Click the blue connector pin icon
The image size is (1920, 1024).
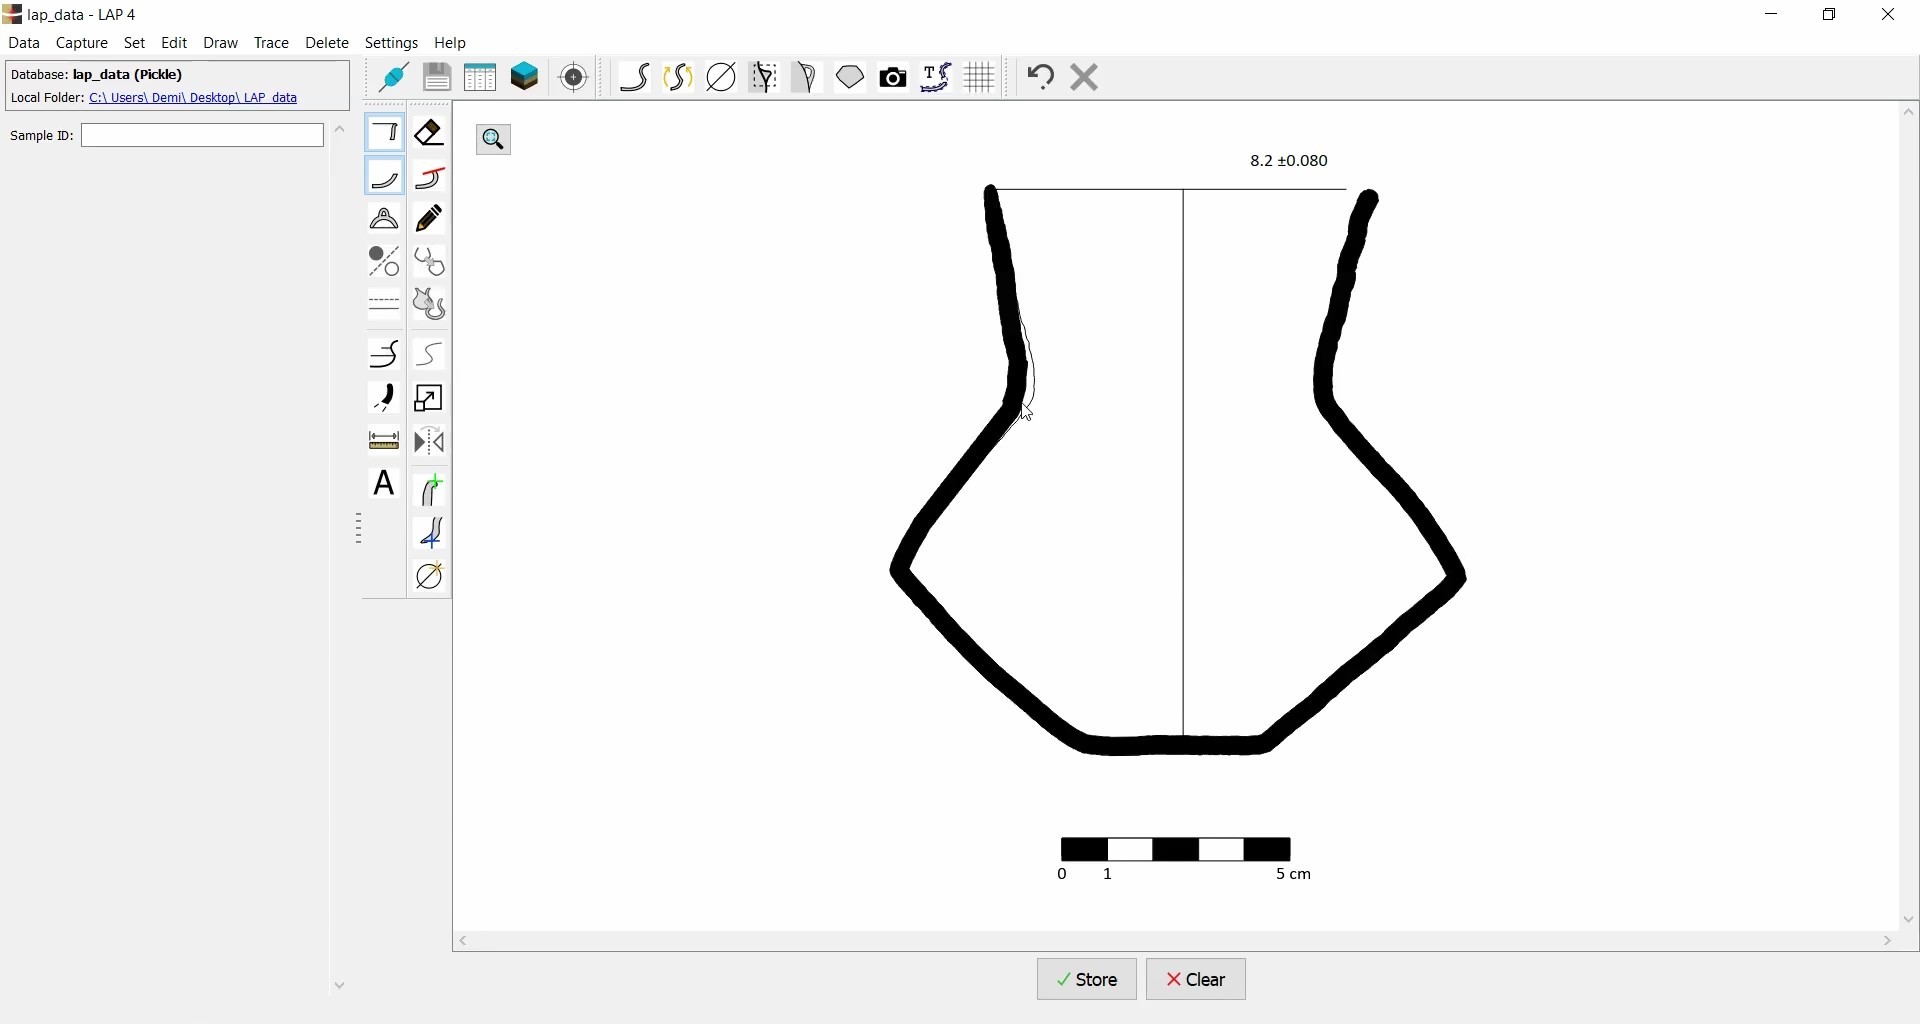pos(394,77)
